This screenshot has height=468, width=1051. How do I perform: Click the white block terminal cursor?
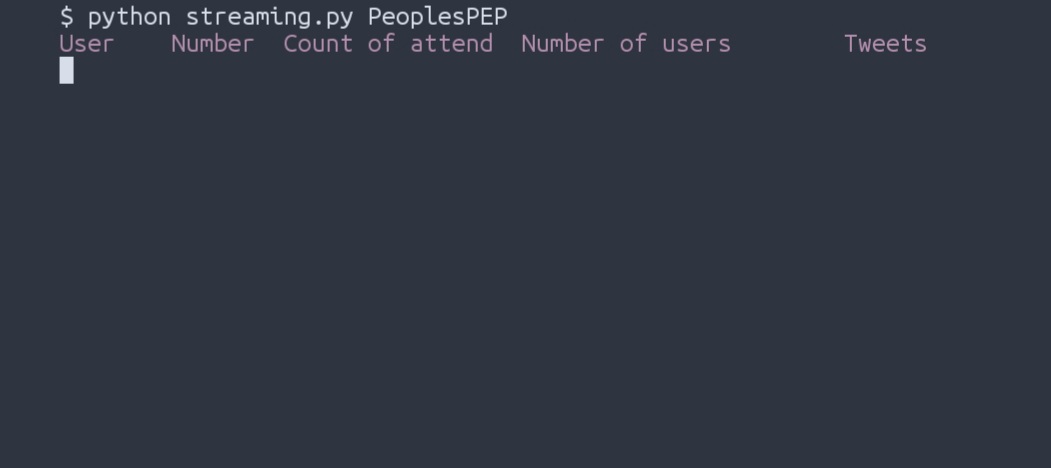66,70
